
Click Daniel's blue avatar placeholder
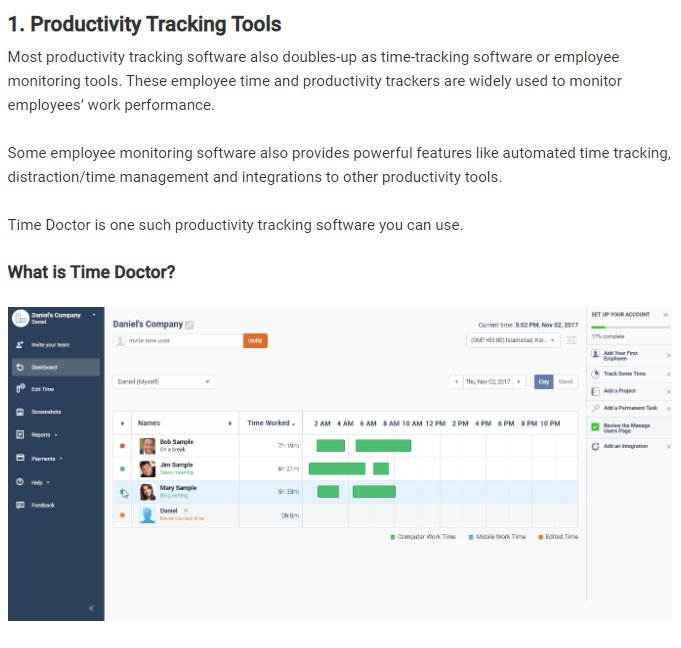pos(148,515)
